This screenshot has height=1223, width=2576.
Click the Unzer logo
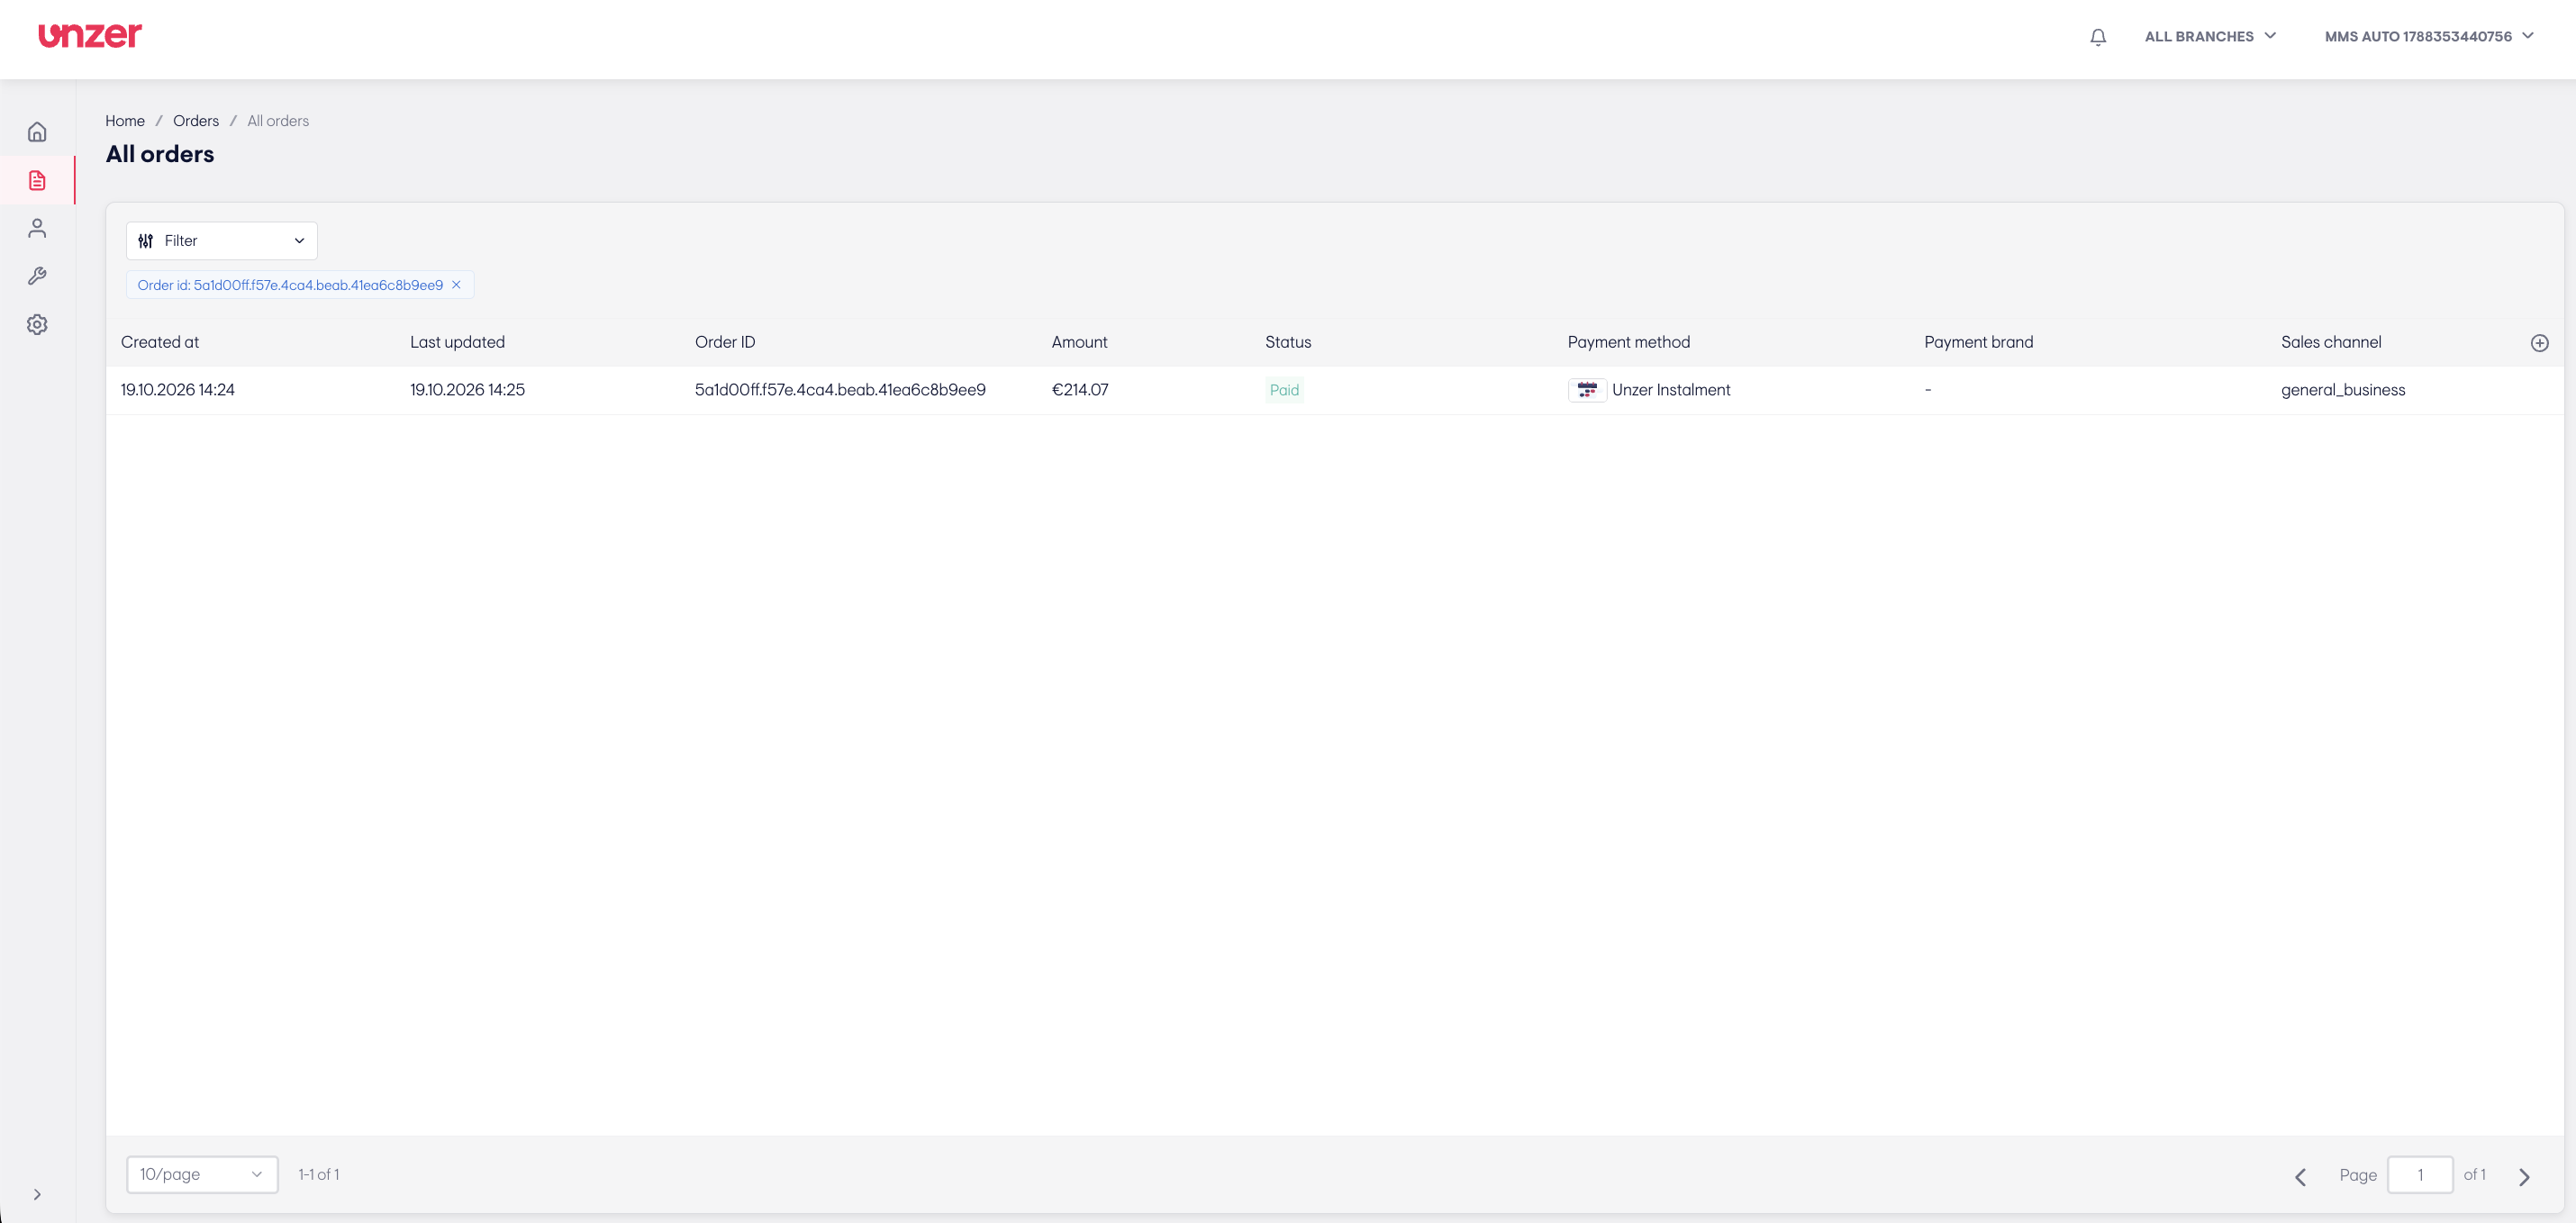click(90, 35)
